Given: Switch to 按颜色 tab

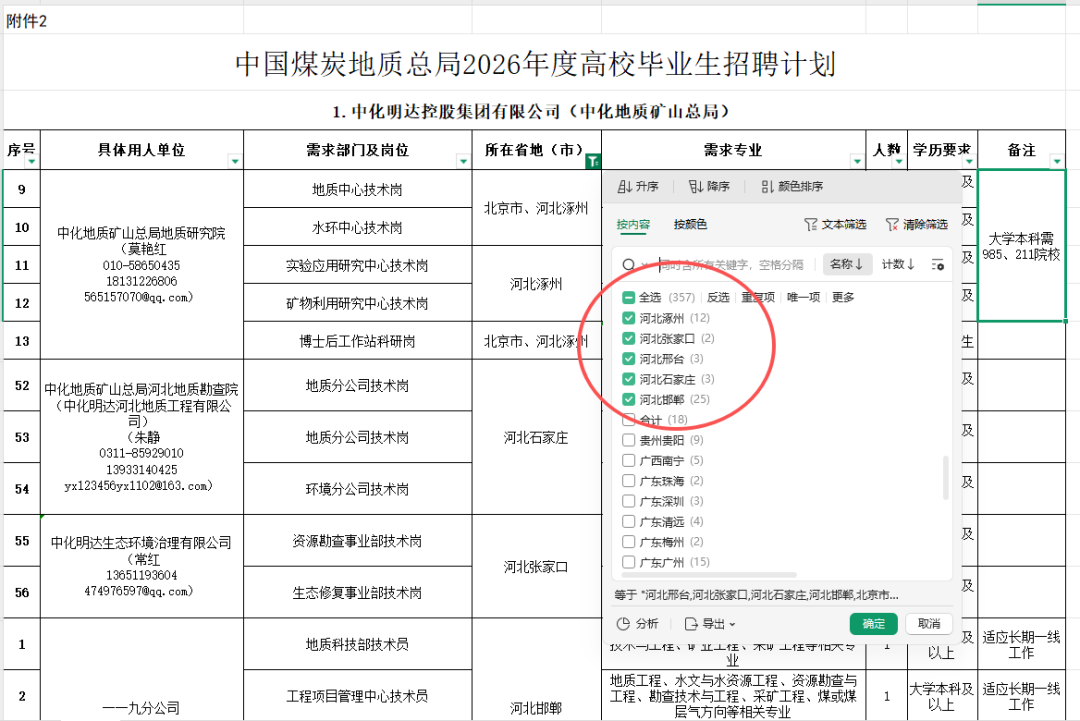Looking at the screenshot, I should [x=690, y=225].
